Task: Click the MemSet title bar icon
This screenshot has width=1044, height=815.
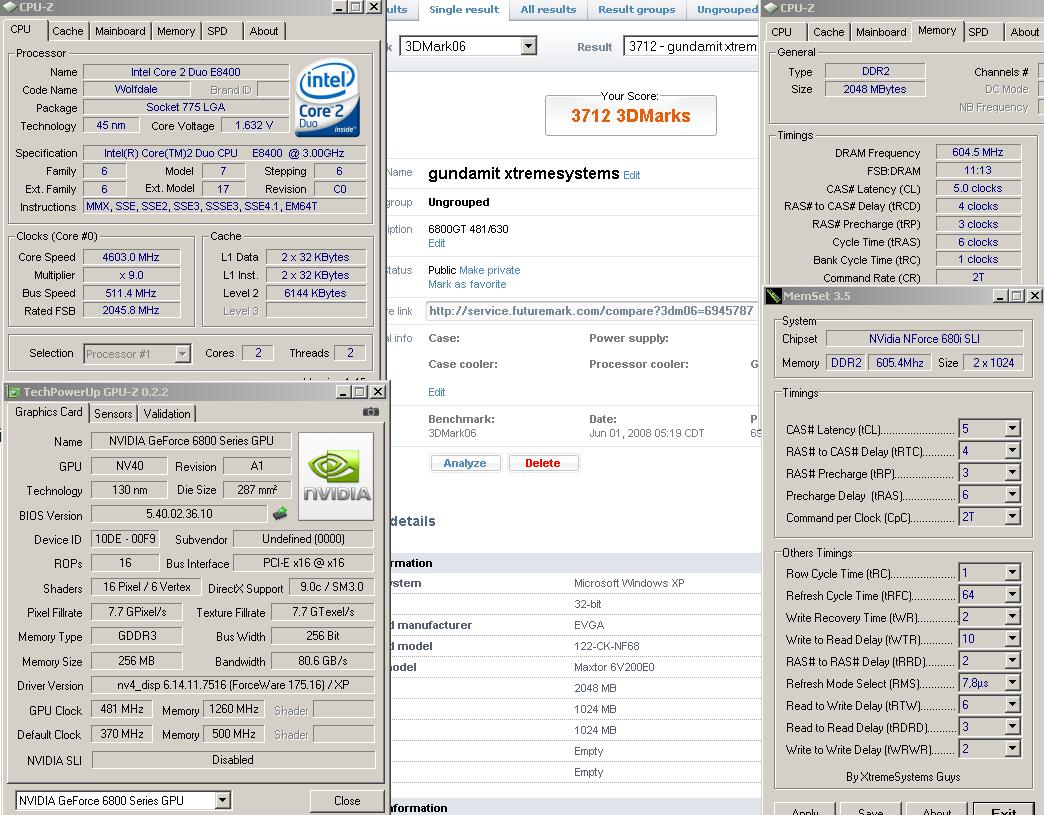Action: coord(773,296)
